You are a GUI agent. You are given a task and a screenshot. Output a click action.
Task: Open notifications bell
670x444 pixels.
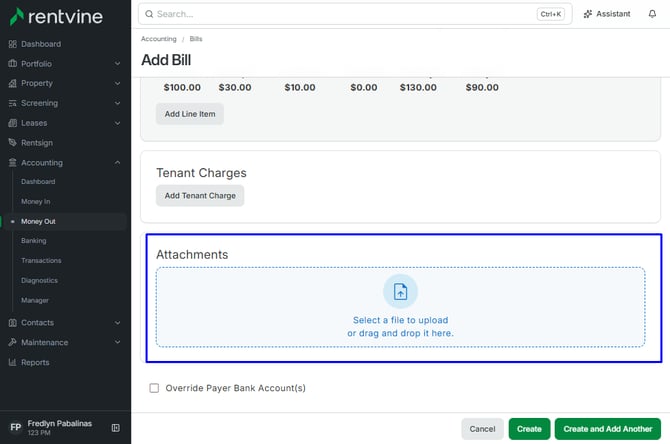click(x=652, y=14)
